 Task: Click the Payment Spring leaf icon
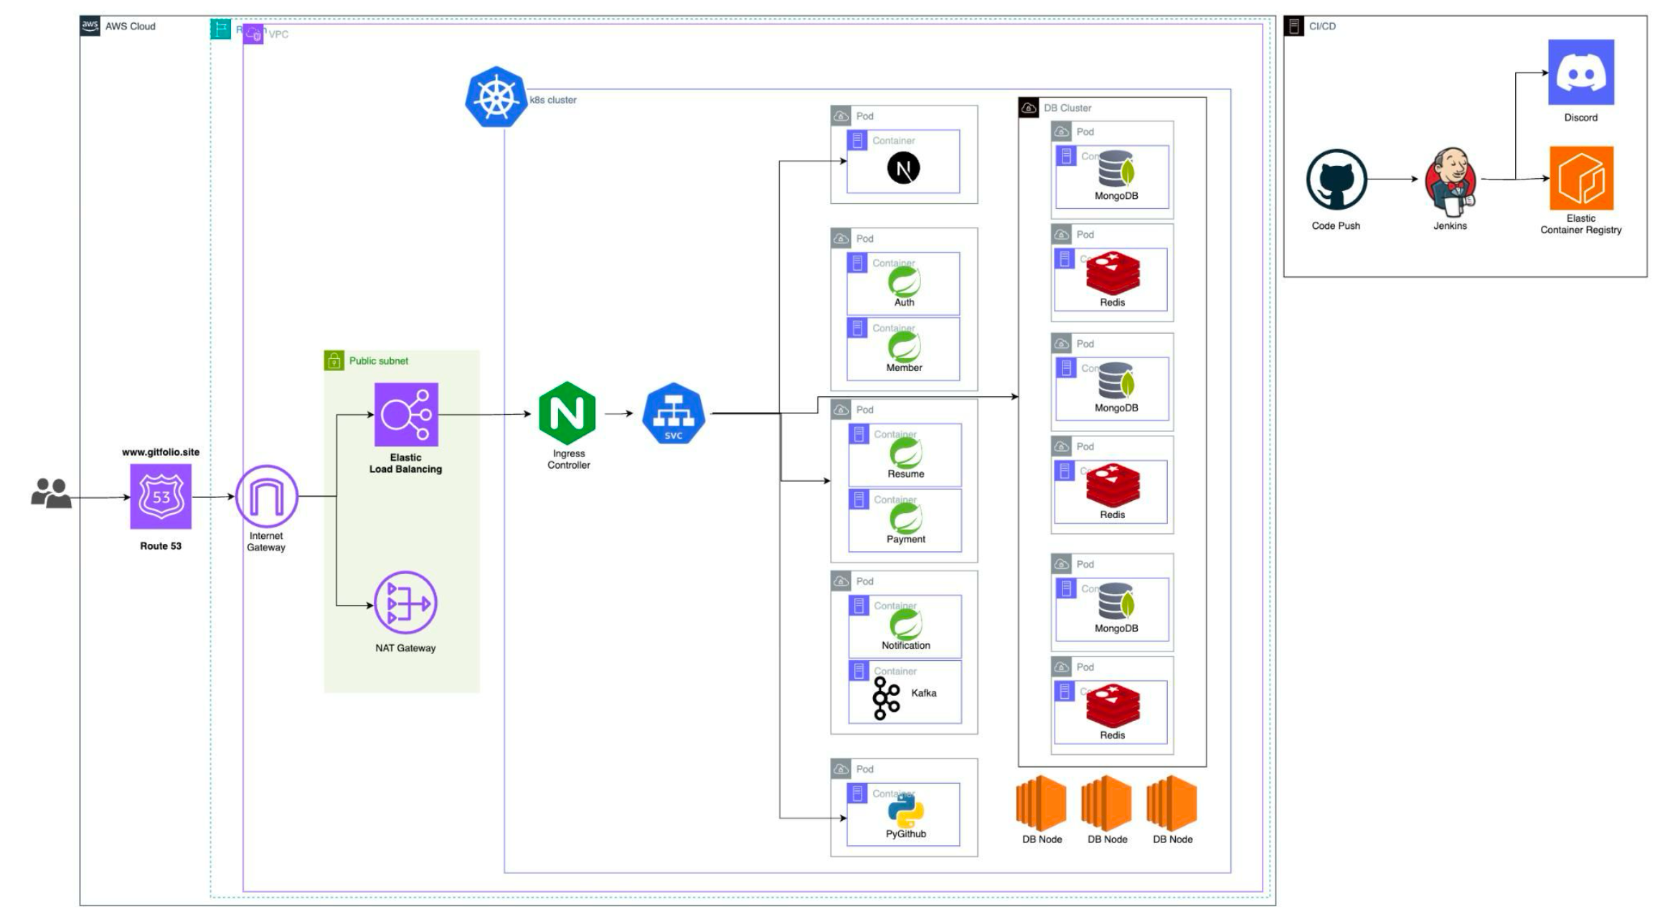(906, 517)
